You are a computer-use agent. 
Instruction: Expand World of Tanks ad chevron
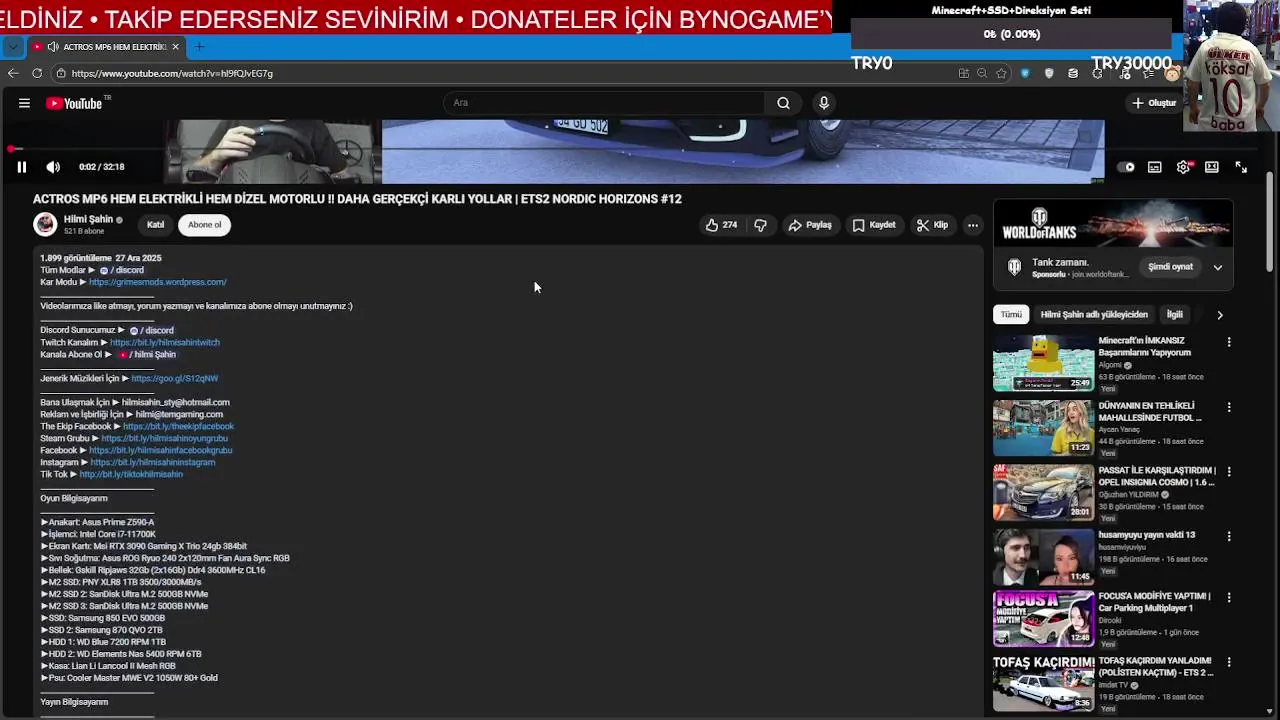point(1218,267)
